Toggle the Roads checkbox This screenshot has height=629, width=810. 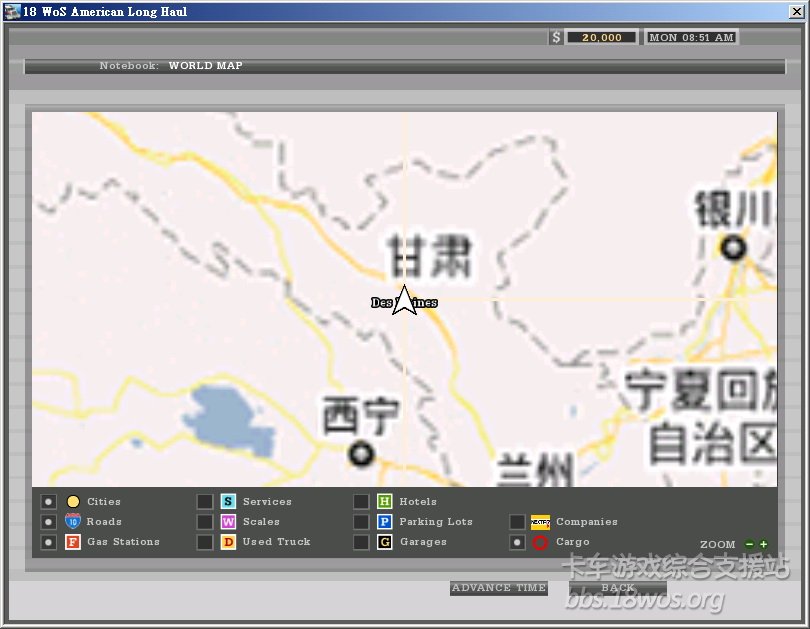49,522
